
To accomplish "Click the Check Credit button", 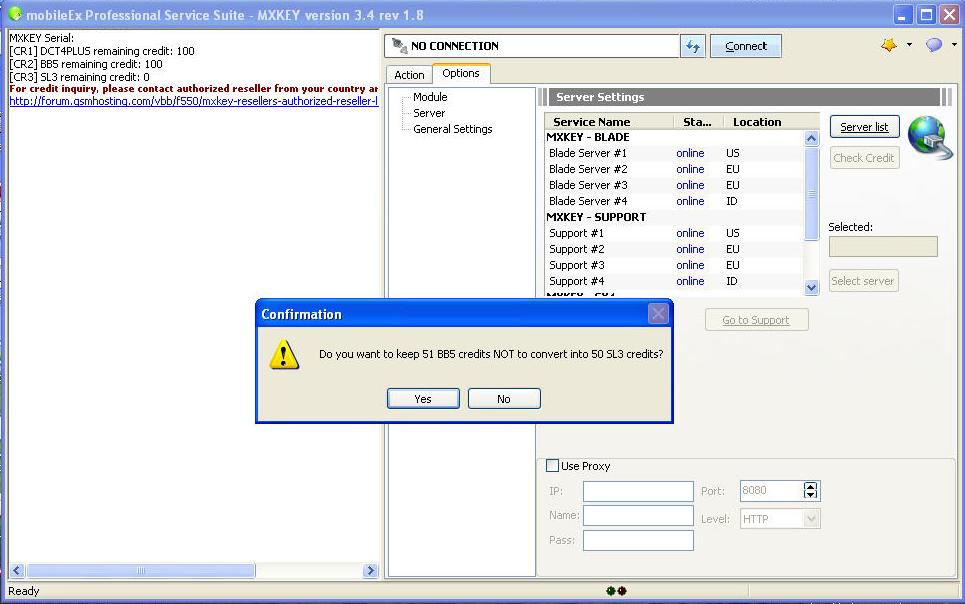I will click(864, 158).
